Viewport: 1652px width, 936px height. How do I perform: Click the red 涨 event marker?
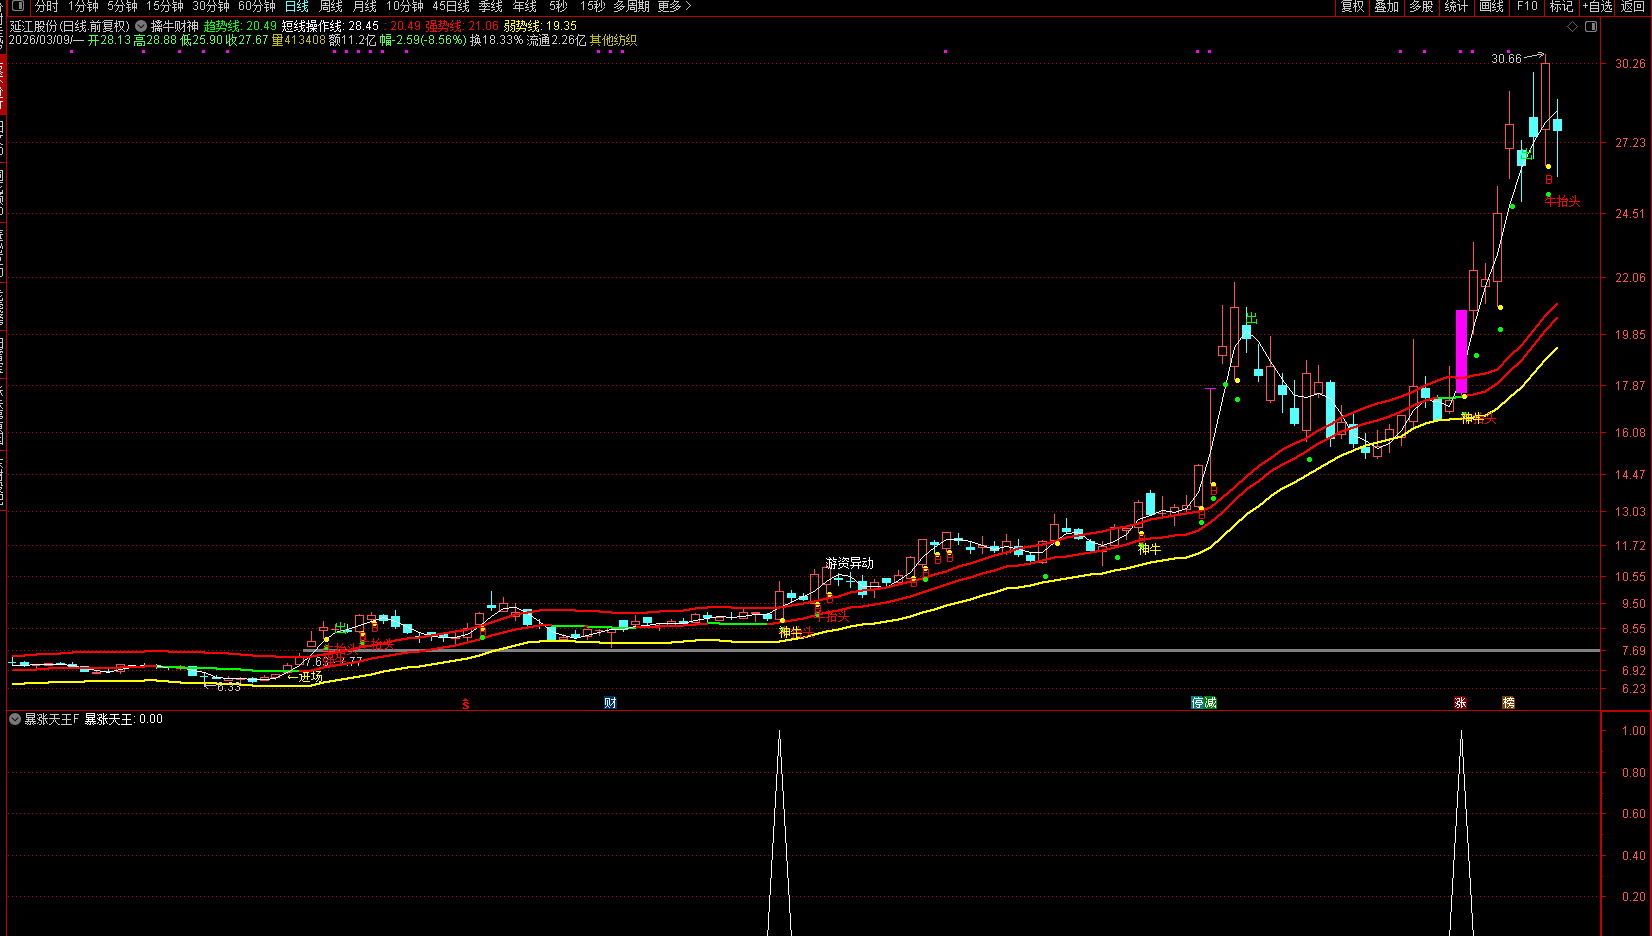pyautogui.click(x=1460, y=703)
